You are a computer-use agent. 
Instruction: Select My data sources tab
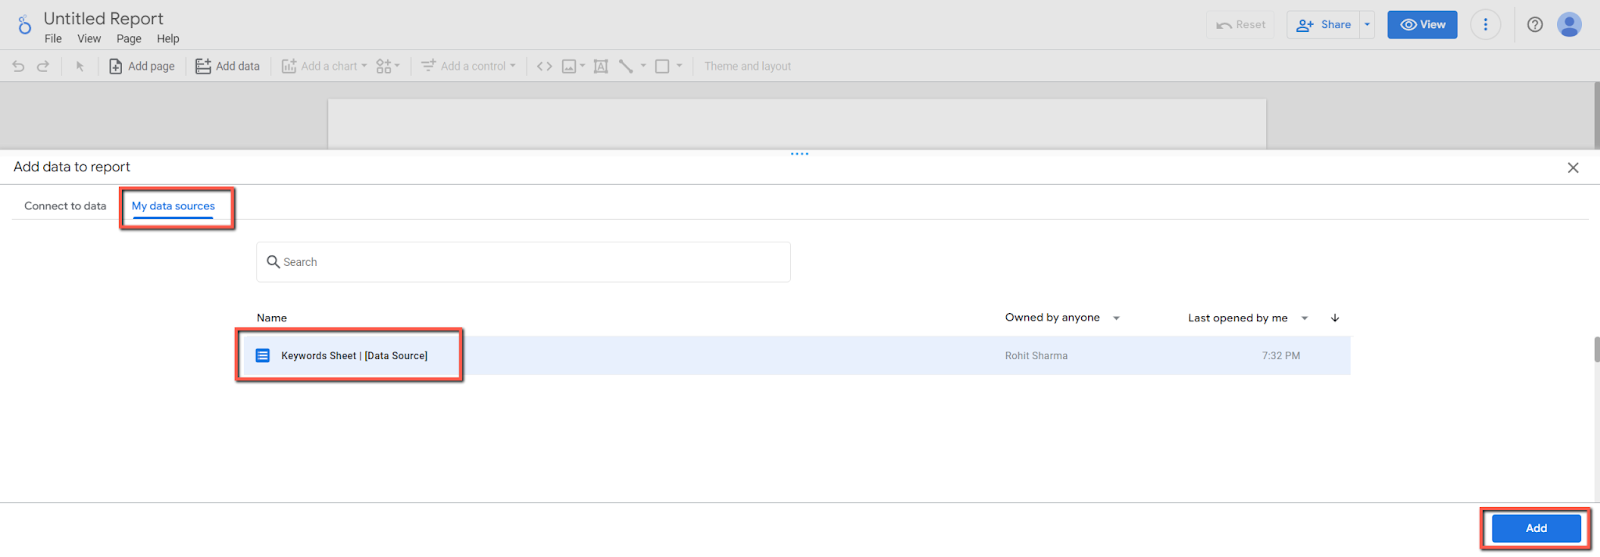point(173,206)
